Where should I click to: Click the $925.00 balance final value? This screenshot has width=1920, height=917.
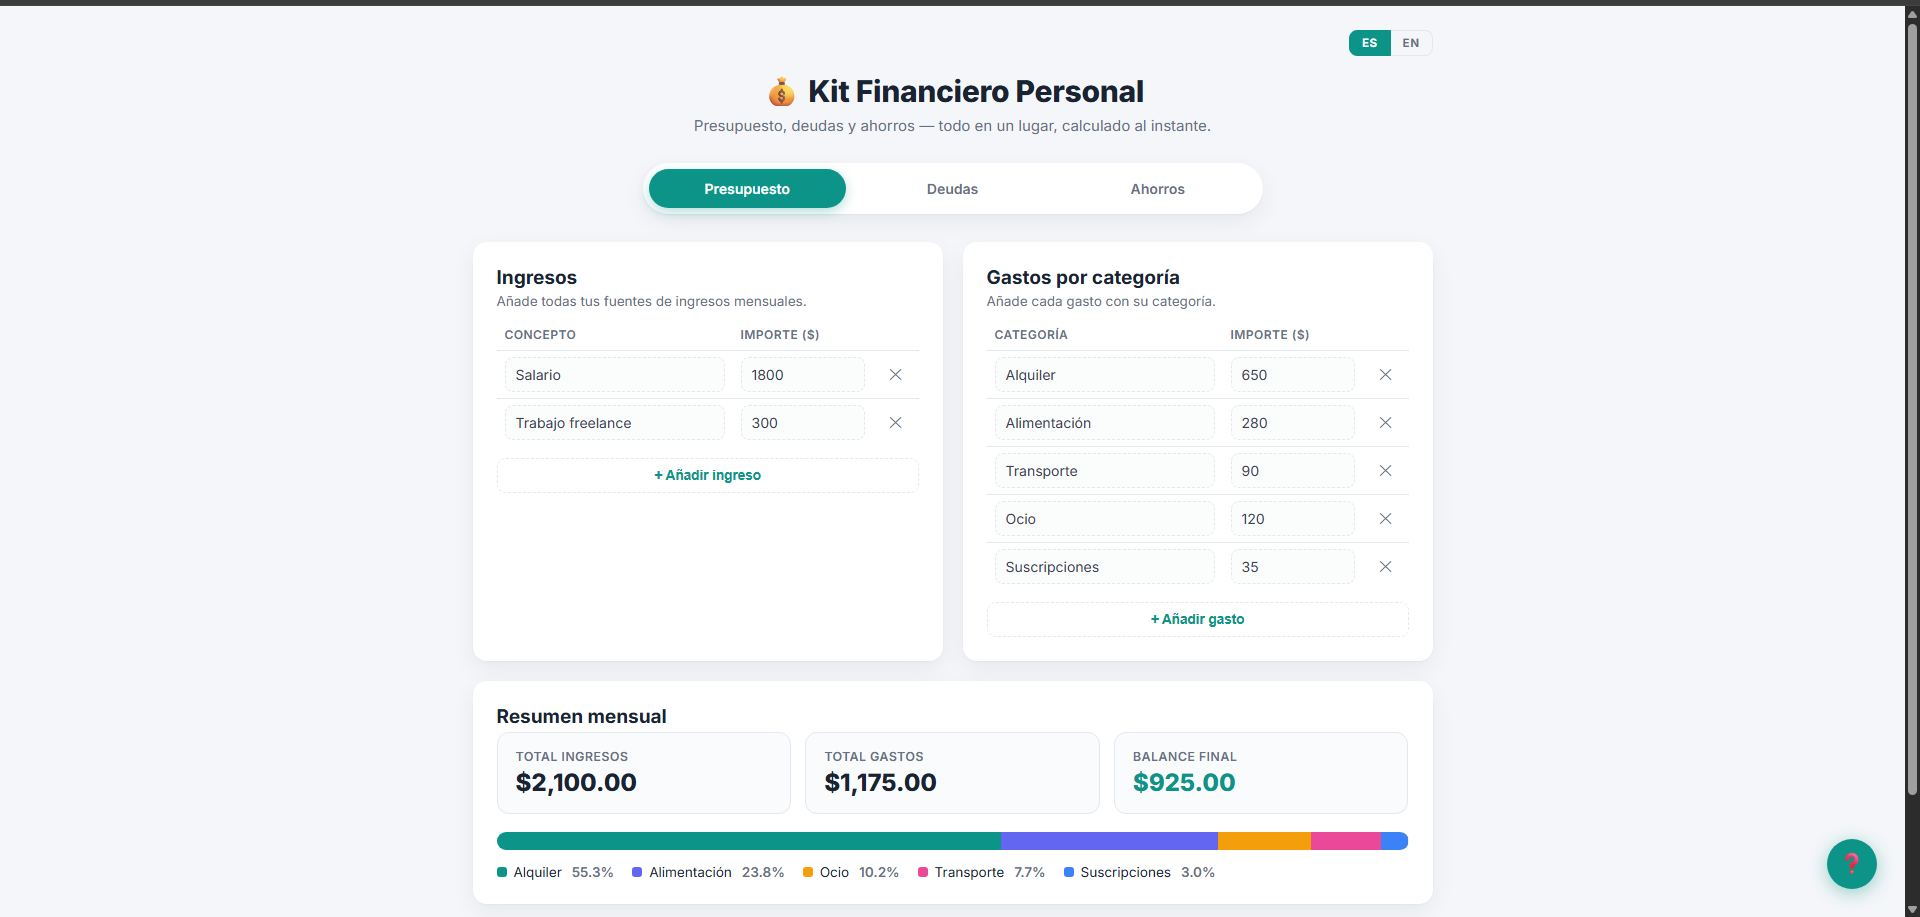(x=1184, y=783)
